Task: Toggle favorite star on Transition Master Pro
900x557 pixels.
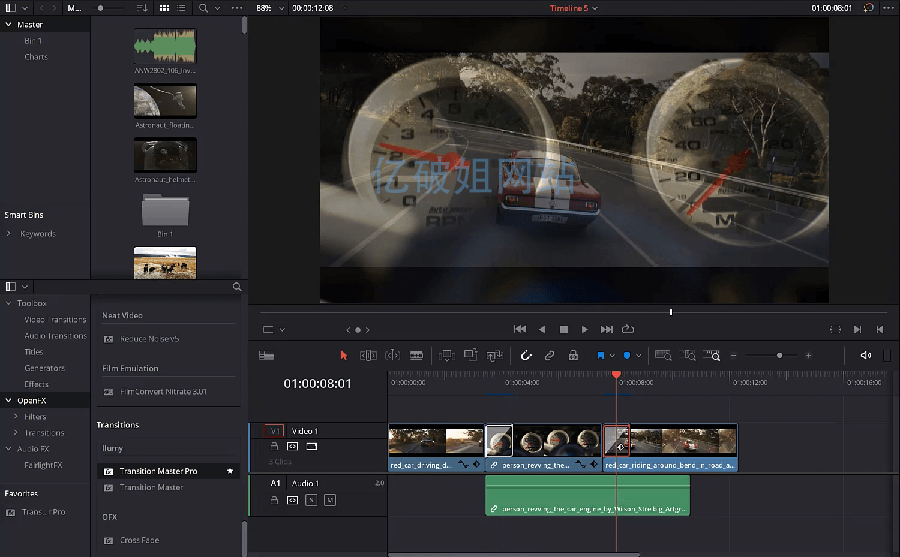Action: pos(230,471)
